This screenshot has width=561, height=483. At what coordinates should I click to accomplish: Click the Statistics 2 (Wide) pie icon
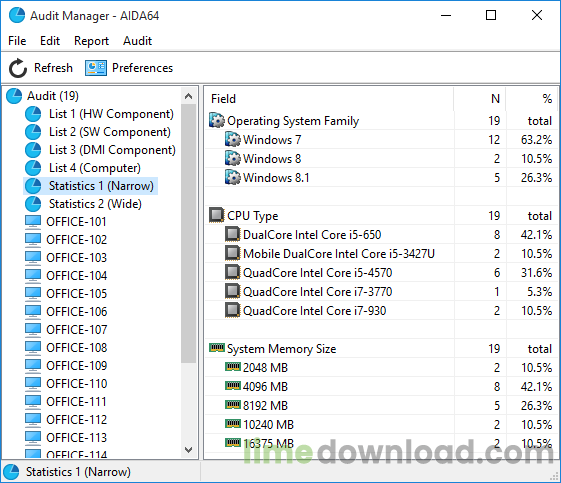[x=33, y=204]
